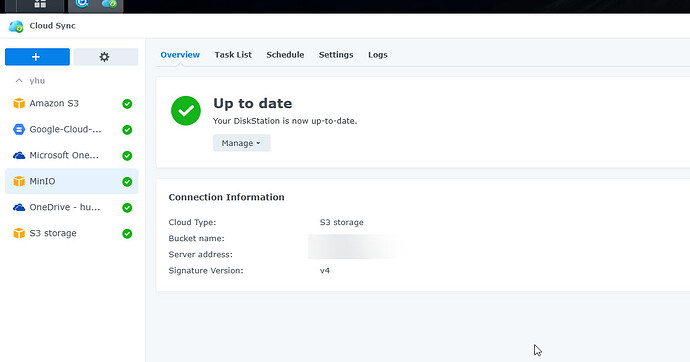
Task: Click the Microsoft OneDrive cloud icon
Action: [x=19, y=155]
